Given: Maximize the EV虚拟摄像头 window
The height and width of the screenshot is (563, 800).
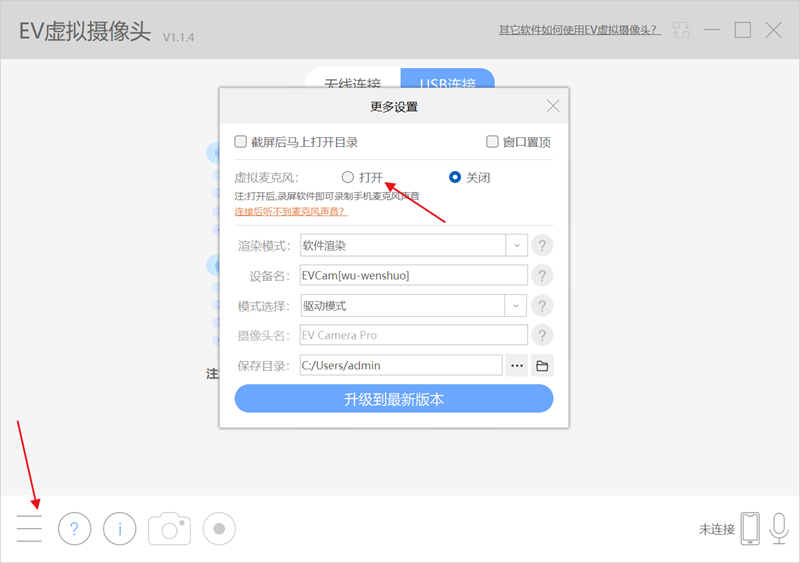Looking at the screenshot, I should (742, 30).
